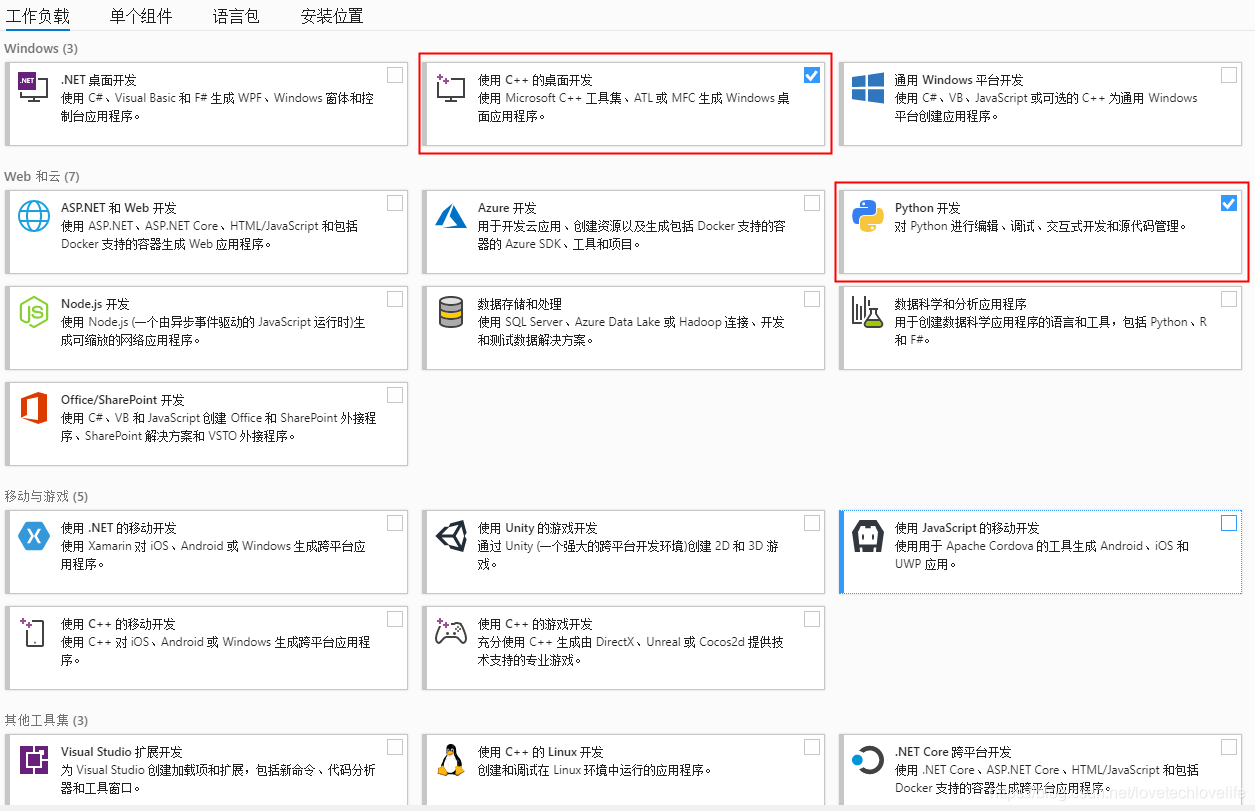Click the data storage database icon
1255x811 pixels.
[x=451, y=312]
